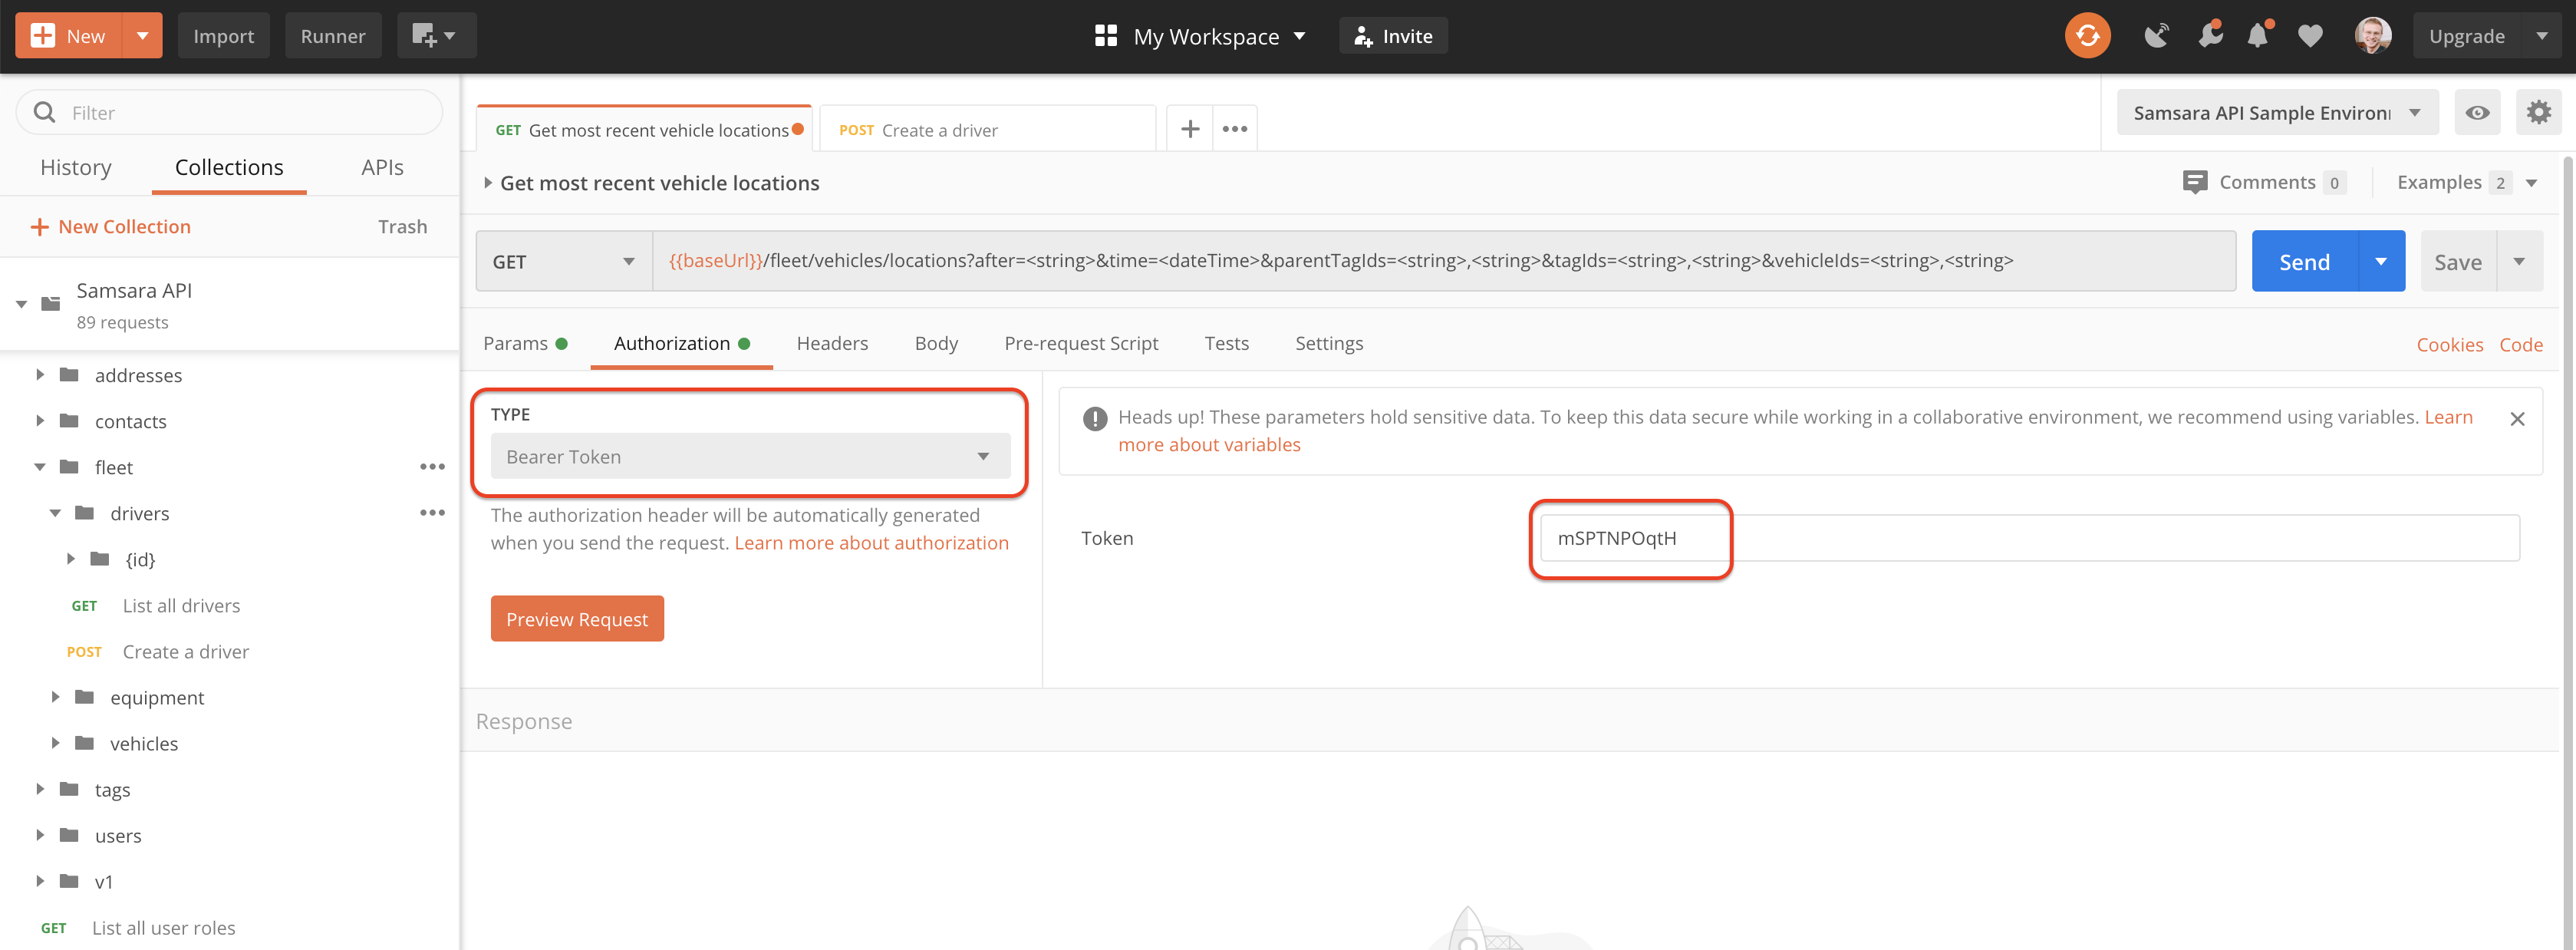The image size is (2576, 950).
Task: Click the Heads up info exclamation icon
Action: tap(1094, 419)
